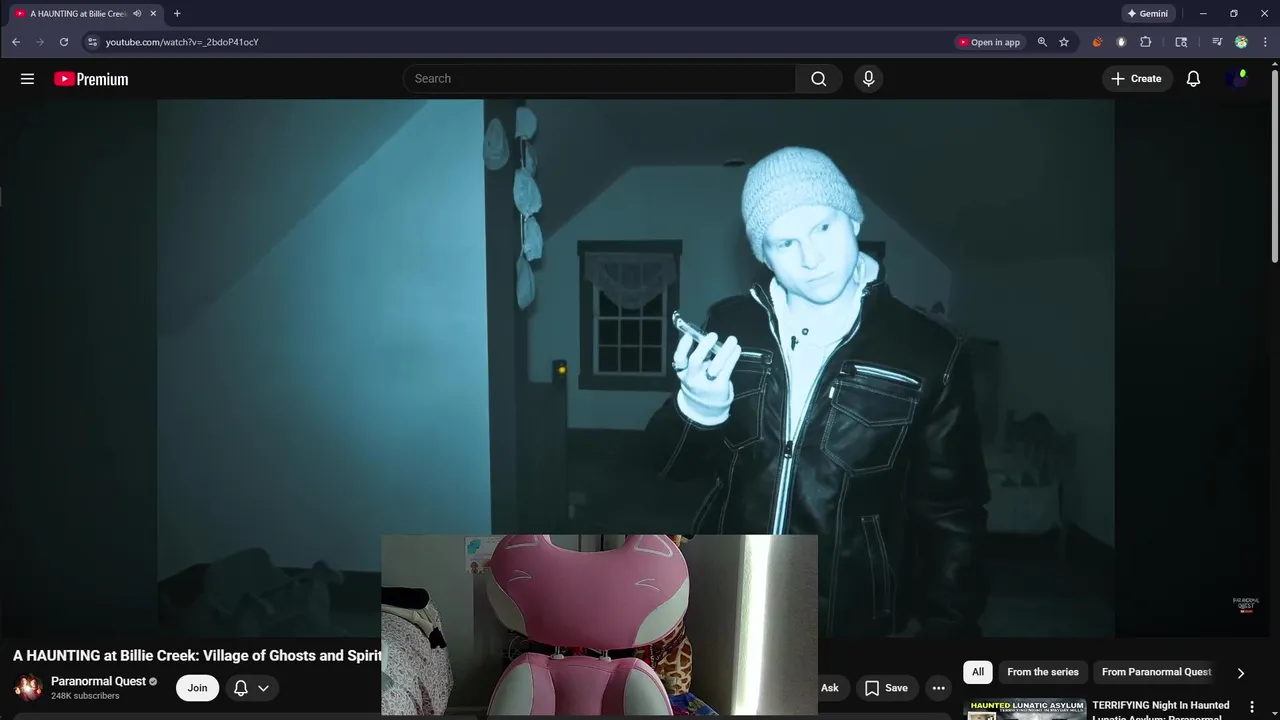Click the search magnifier button
The image size is (1280, 720).
point(819,79)
